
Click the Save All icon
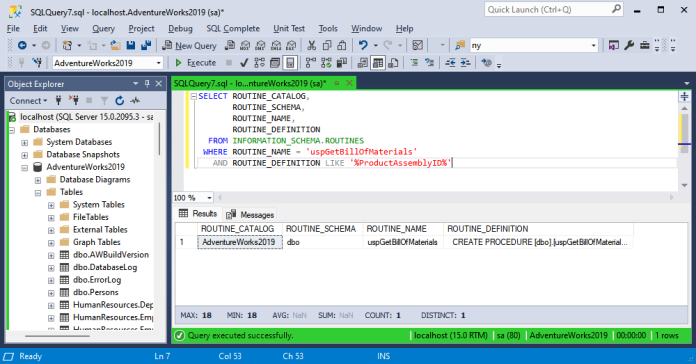[146, 45]
